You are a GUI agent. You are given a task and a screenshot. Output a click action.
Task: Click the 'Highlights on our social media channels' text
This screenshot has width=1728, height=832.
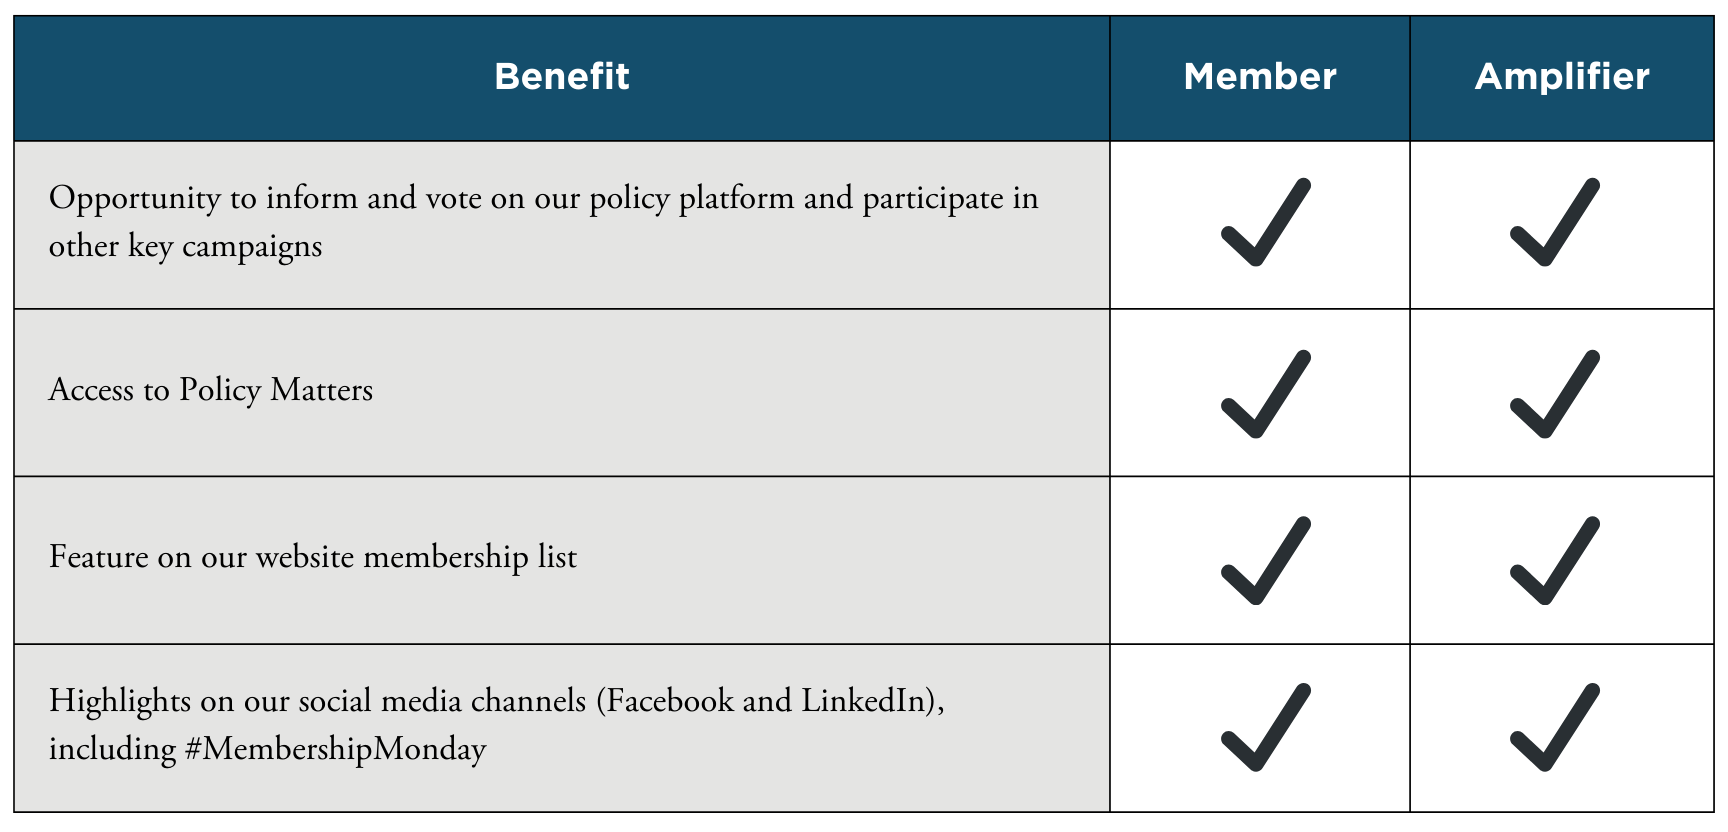click(318, 701)
